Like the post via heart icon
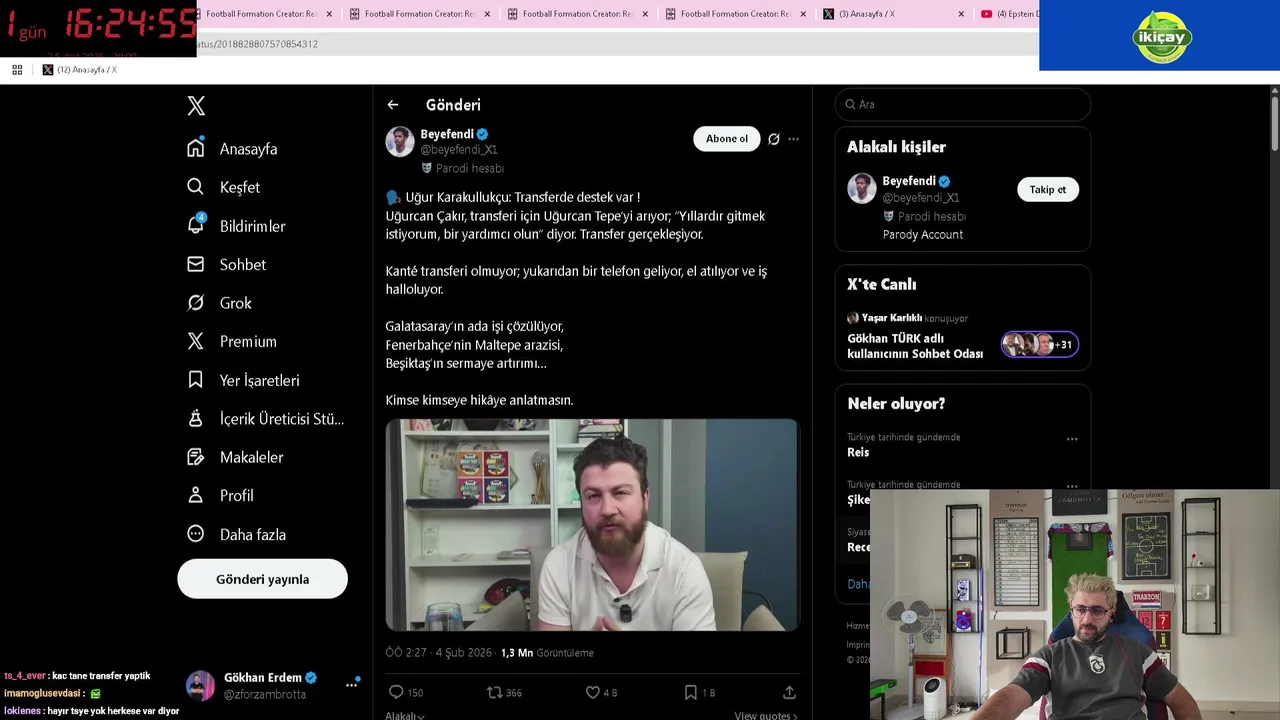Screen dimensions: 1280x720 point(592,692)
